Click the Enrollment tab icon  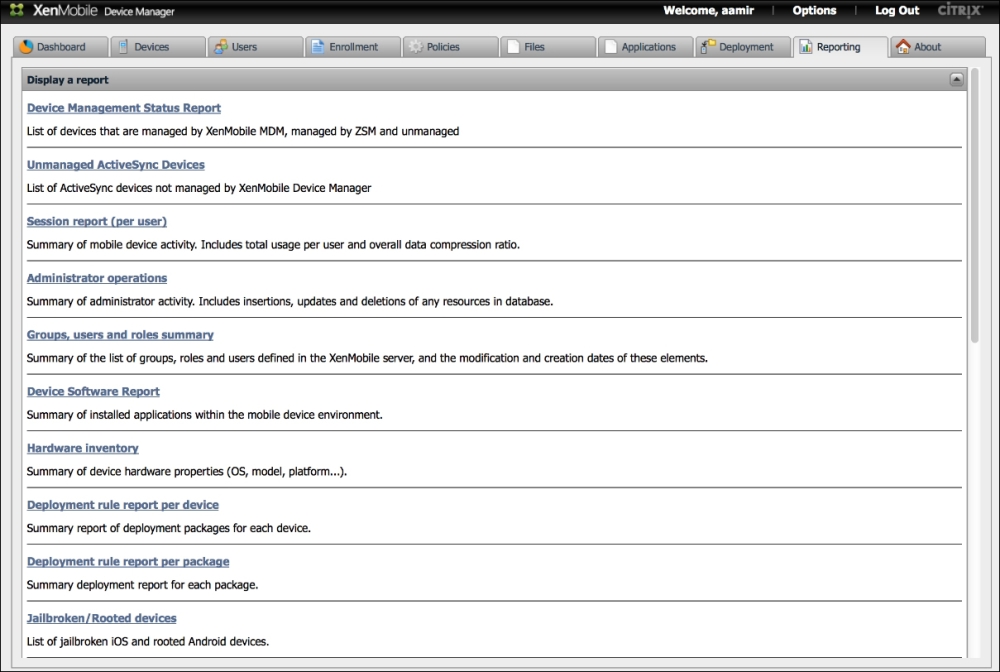click(317, 47)
